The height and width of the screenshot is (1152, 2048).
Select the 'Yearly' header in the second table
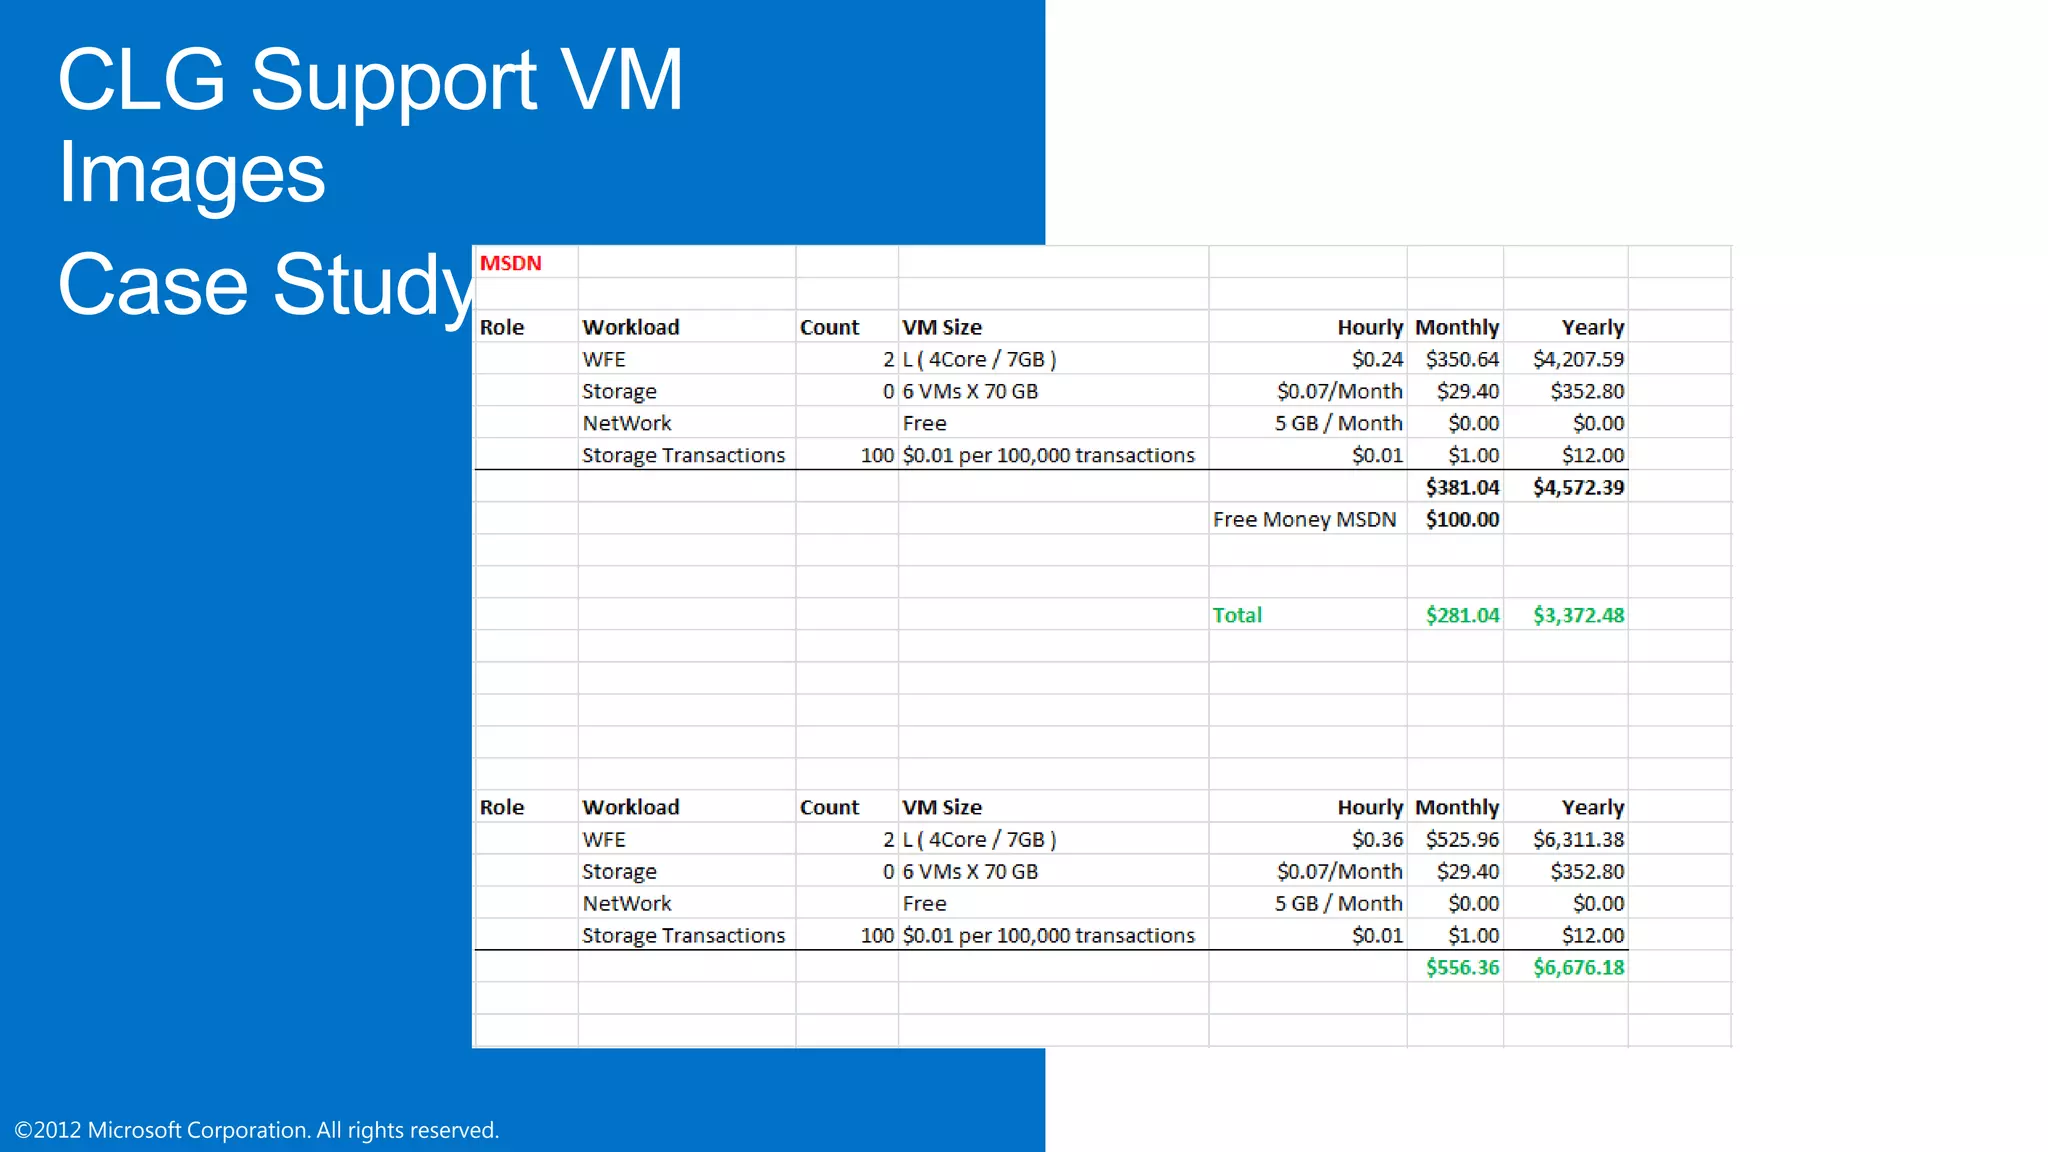click(x=1593, y=807)
